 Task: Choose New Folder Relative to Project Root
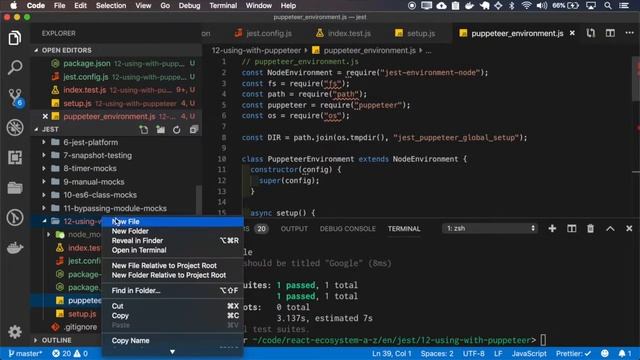pyautogui.click(x=172, y=276)
